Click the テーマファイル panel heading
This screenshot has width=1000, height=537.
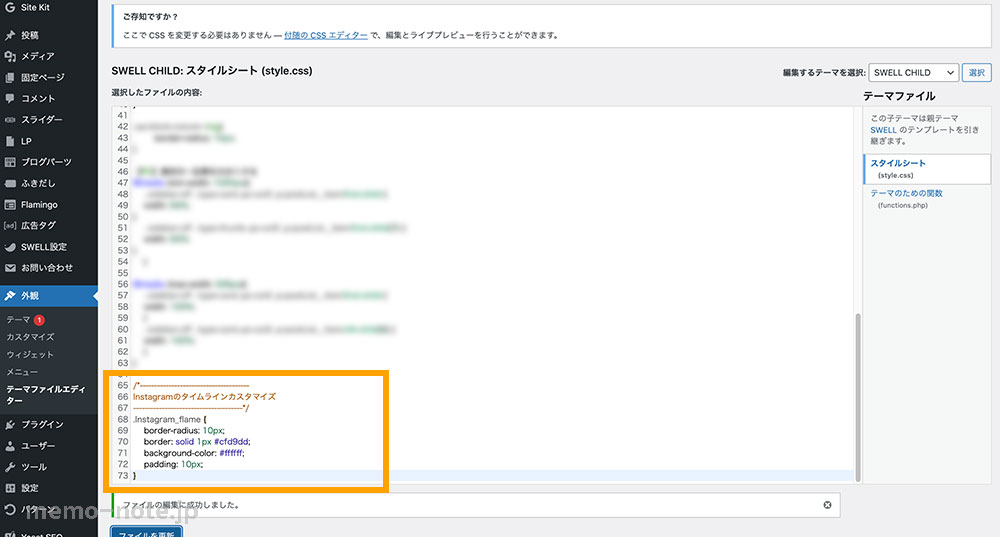pos(899,96)
